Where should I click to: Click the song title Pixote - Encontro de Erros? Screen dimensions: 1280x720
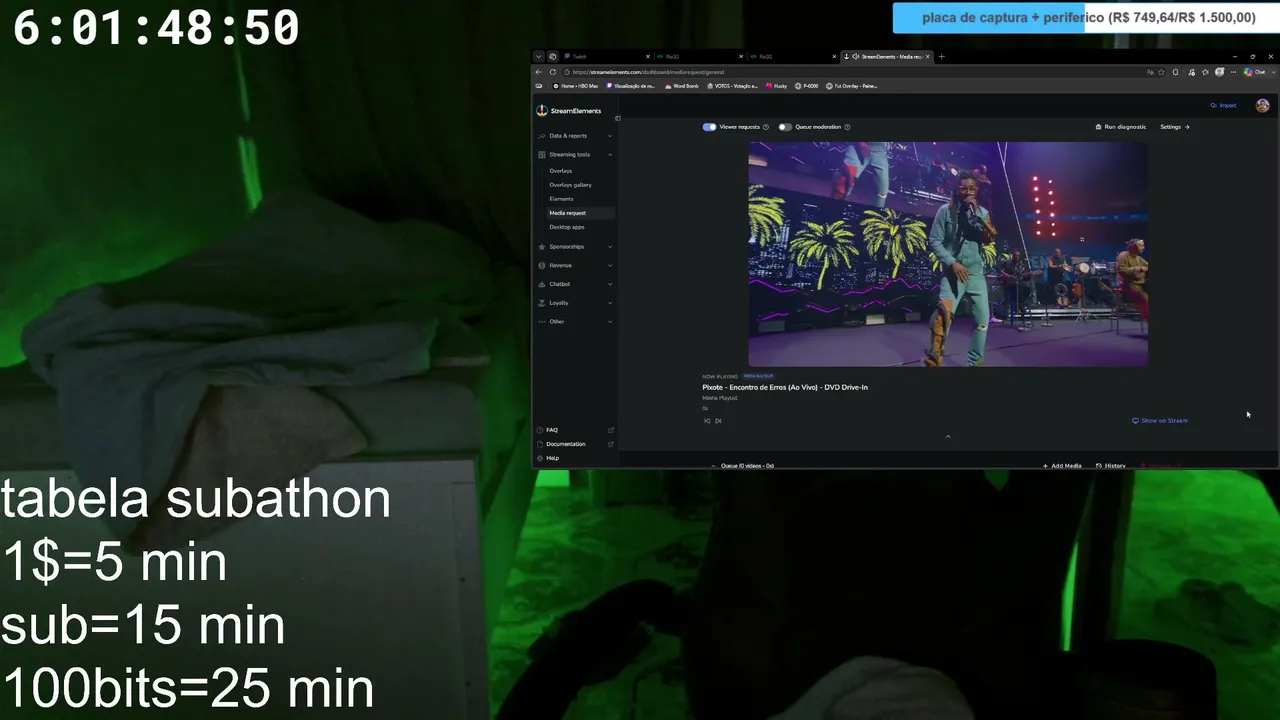coord(785,387)
